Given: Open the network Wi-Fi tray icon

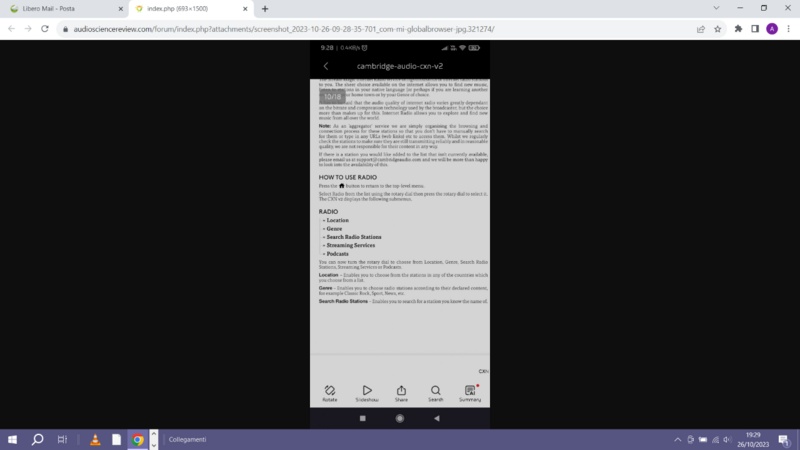Looking at the screenshot, I should click(x=715, y=439).
